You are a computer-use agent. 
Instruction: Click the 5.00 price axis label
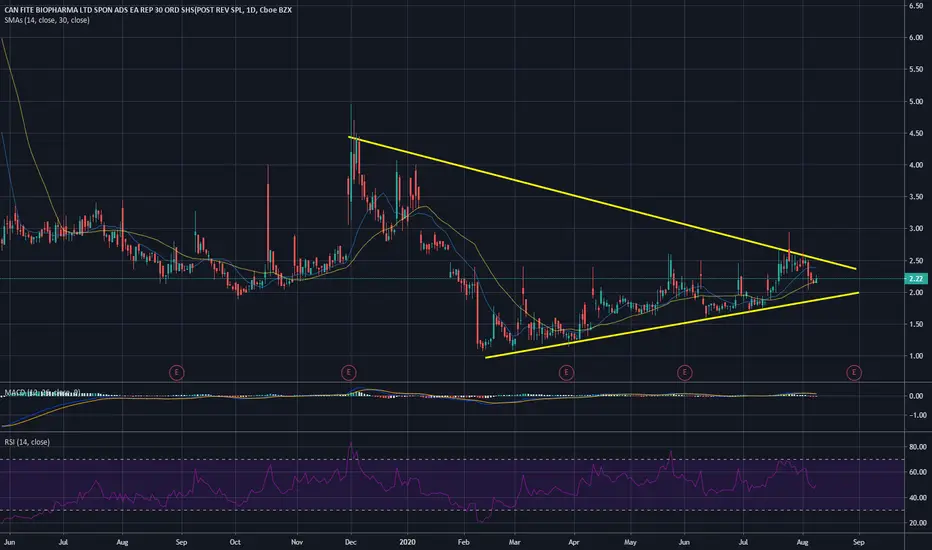coord(916,102)
